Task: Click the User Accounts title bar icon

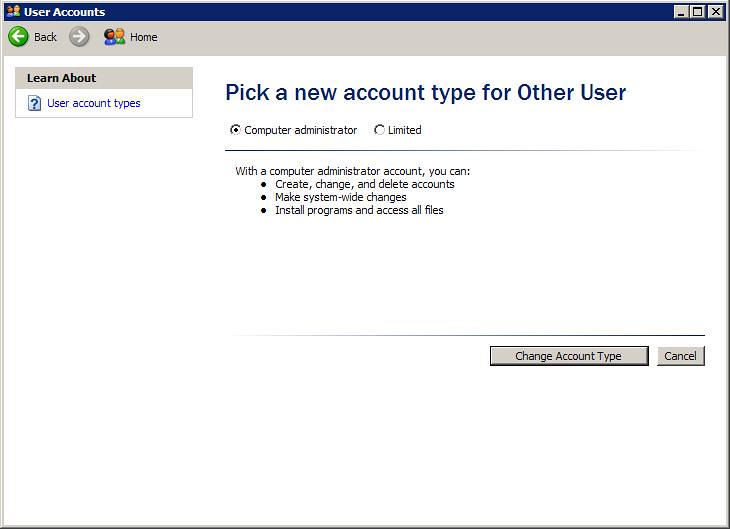Action: (14, 11)
